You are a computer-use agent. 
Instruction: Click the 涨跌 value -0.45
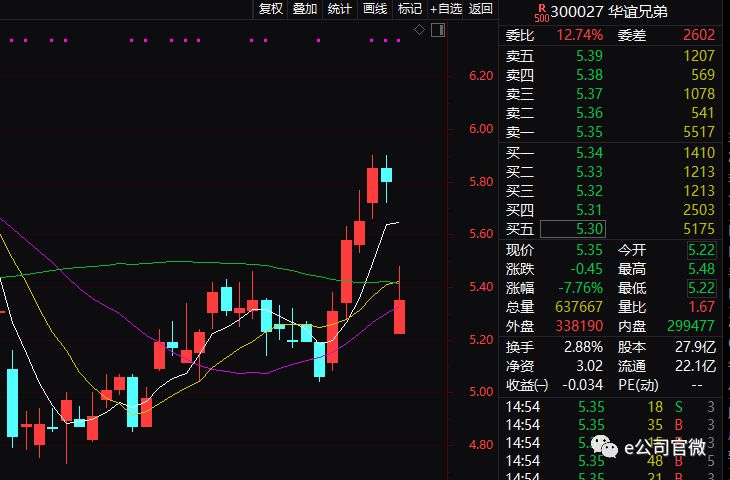587,269
